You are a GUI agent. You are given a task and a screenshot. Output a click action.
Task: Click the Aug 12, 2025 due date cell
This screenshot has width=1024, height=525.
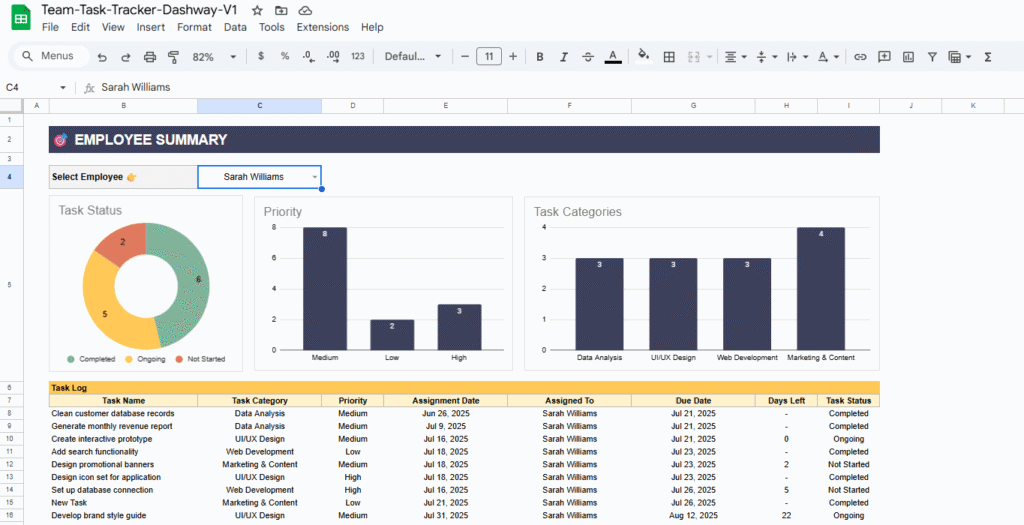point(693,516)
